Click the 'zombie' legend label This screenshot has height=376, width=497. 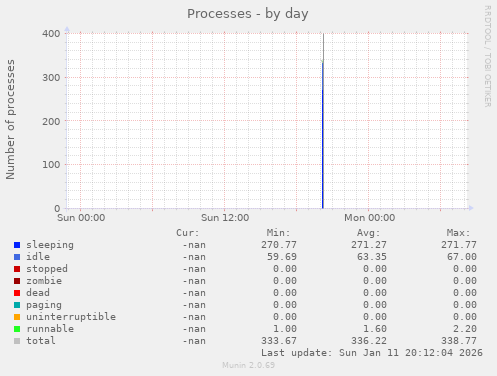point(44,281)
